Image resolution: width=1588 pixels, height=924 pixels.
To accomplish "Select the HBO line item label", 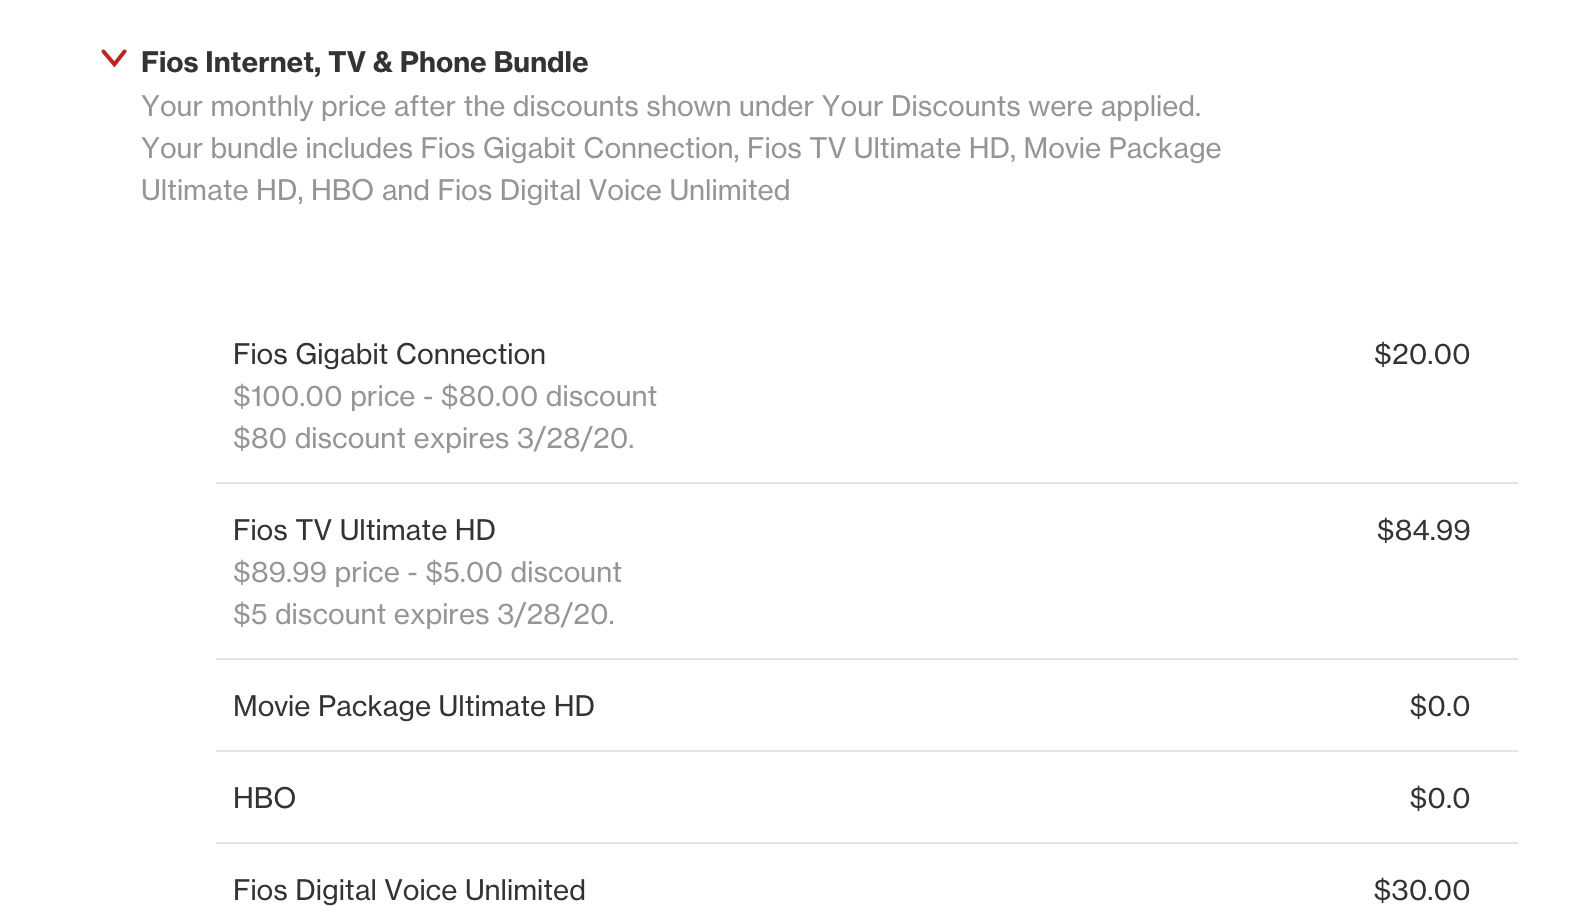I will (264, 798).
